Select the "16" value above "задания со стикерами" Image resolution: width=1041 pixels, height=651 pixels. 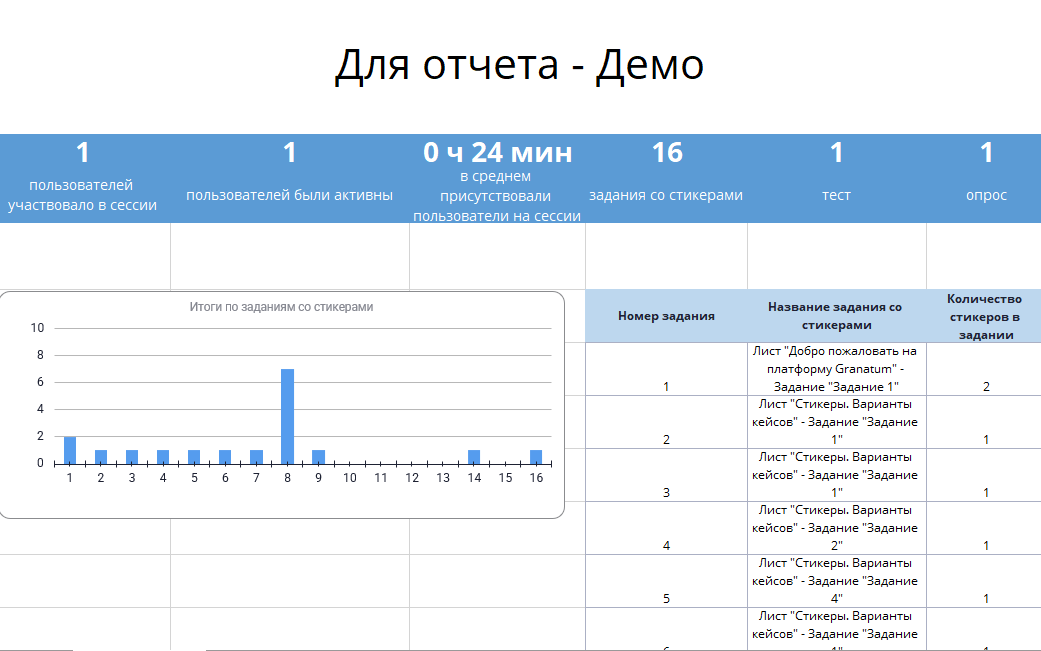pos(667,153)
